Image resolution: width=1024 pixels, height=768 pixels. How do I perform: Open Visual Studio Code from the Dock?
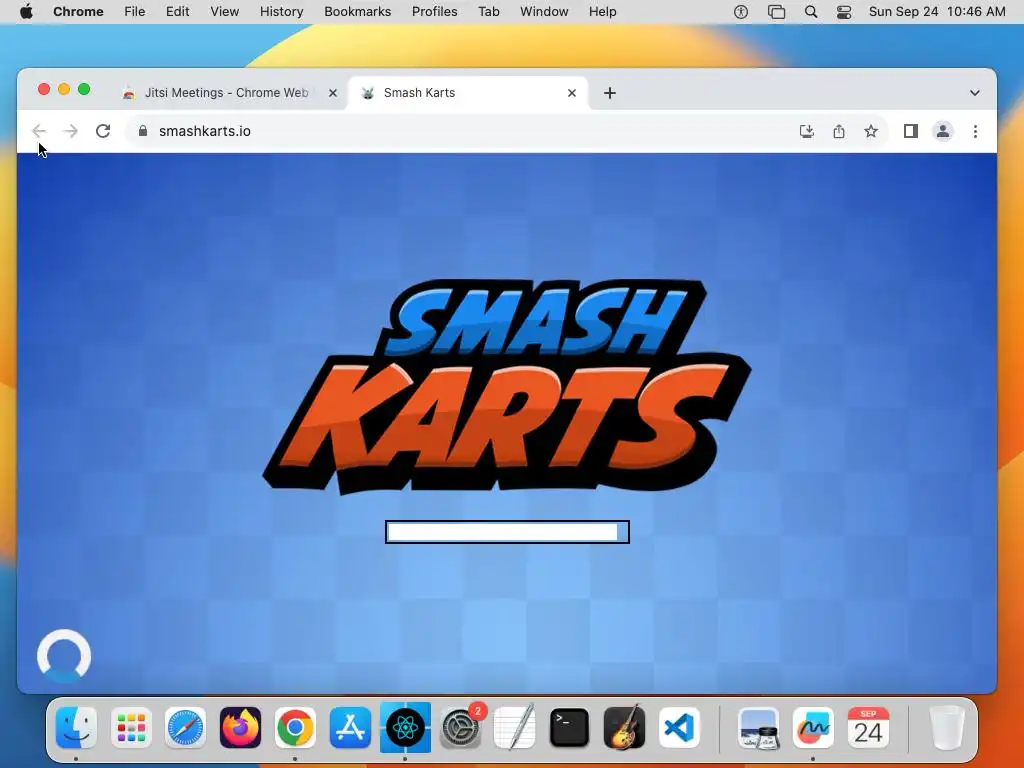(x=679, y=728)
